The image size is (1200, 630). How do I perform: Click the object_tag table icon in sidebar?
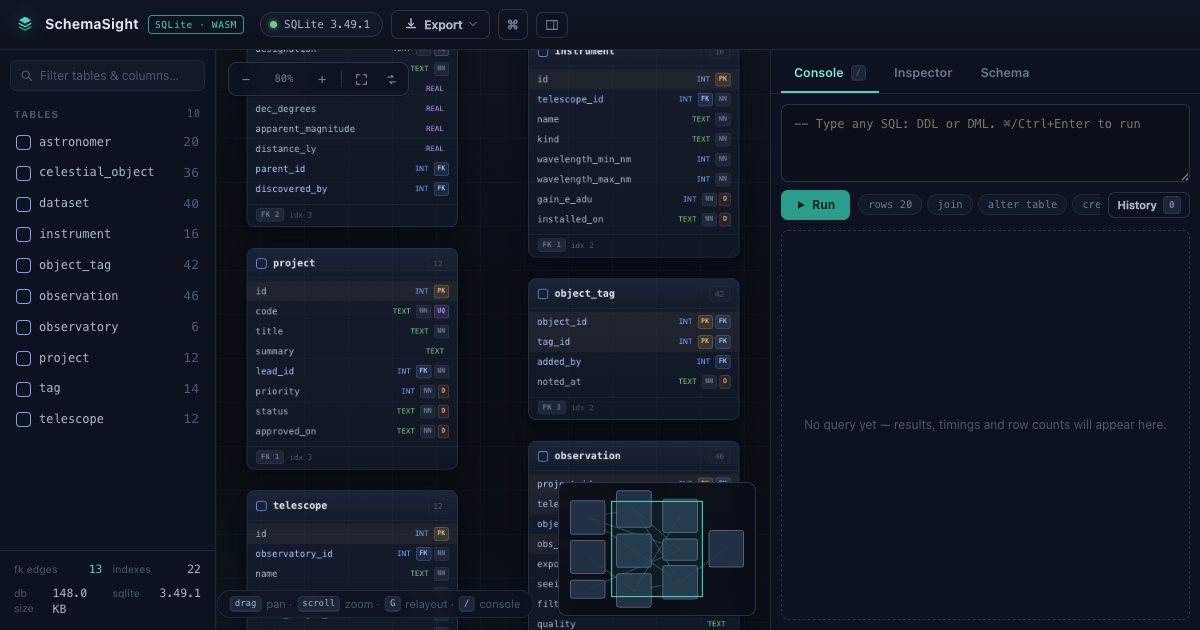coord(24,265)
